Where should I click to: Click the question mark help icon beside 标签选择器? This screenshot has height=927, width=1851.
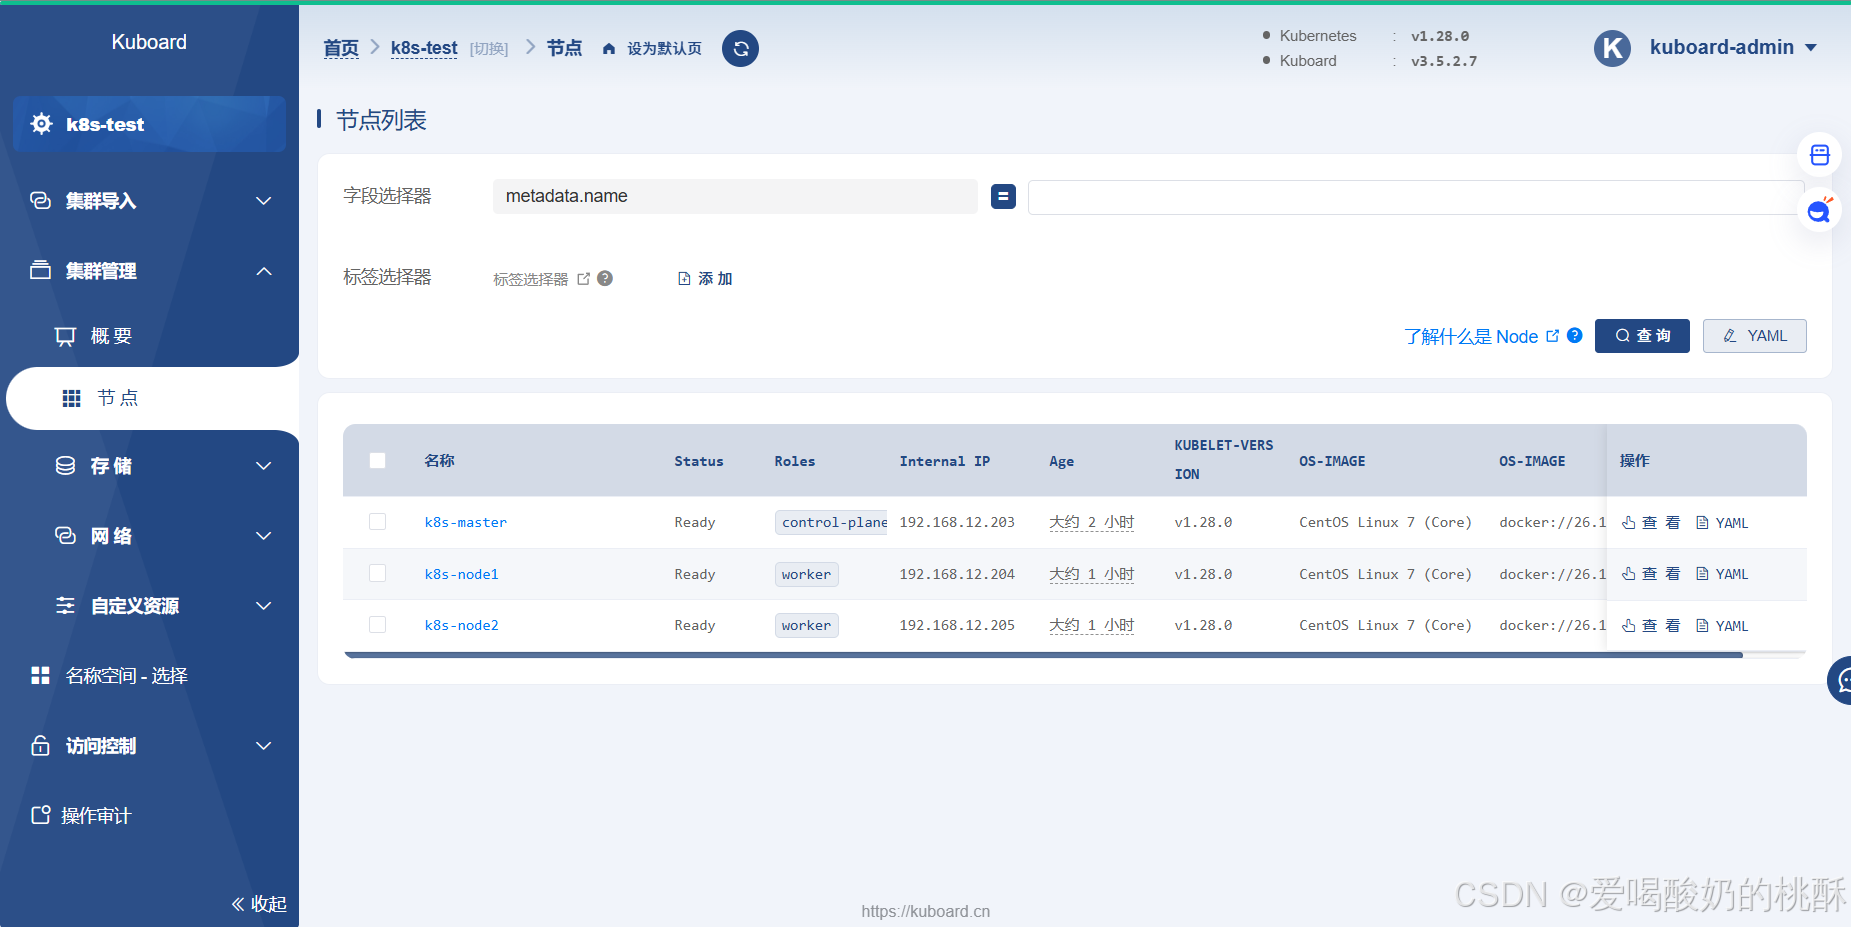pos(605,279)
